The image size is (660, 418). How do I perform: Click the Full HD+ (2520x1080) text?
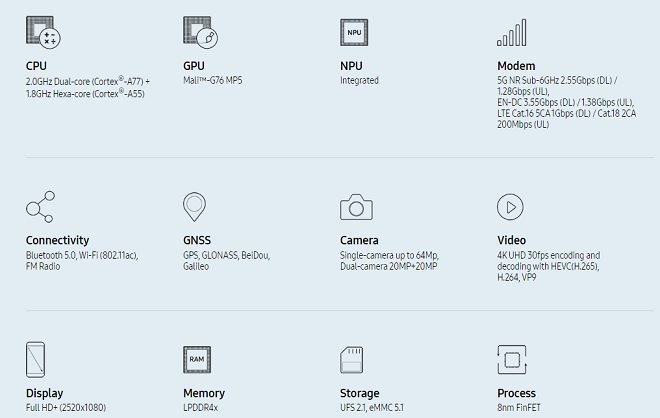(66, 408)
